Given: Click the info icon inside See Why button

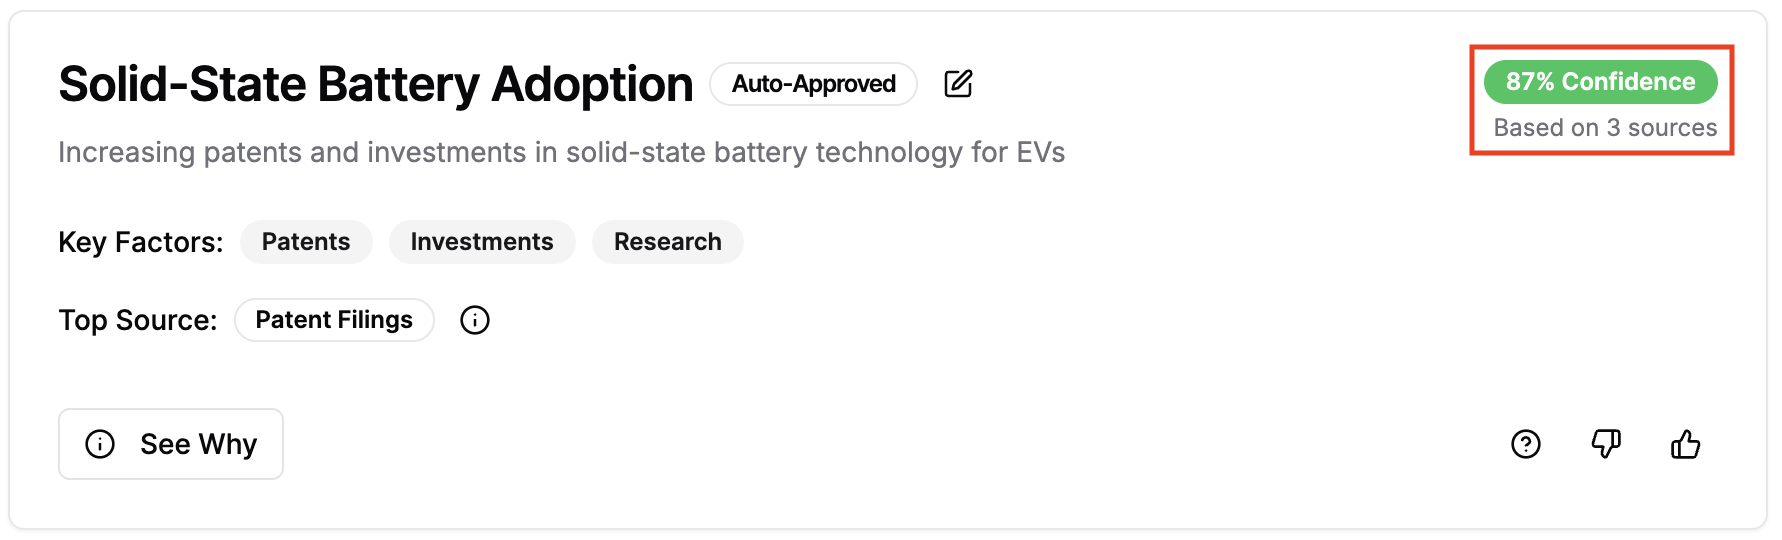Looking at the screenshot, I should click(100, 444).
